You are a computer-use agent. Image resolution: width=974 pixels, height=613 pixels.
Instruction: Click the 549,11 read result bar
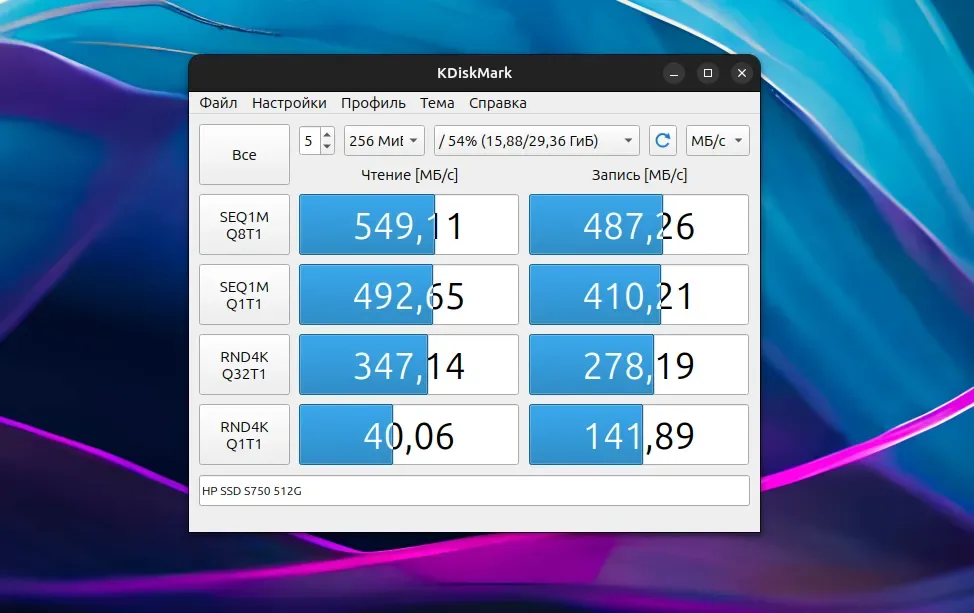pyautogui.click(x=409, y=225)
